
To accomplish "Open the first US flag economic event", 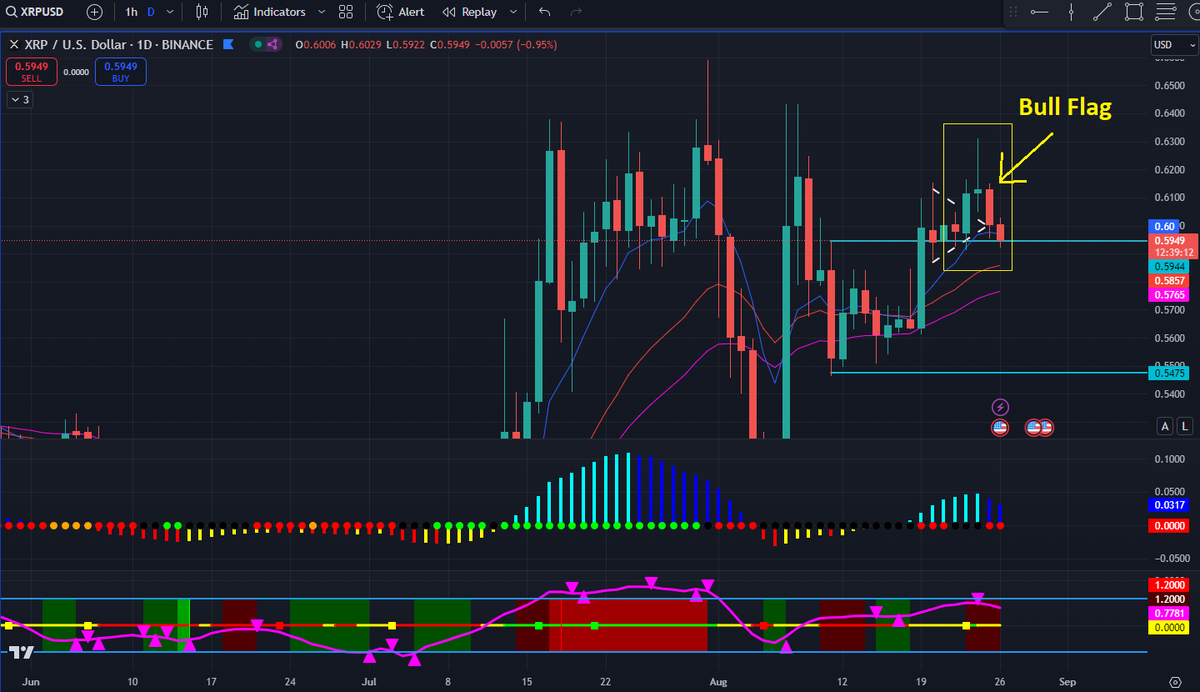I will [1000, 427].
